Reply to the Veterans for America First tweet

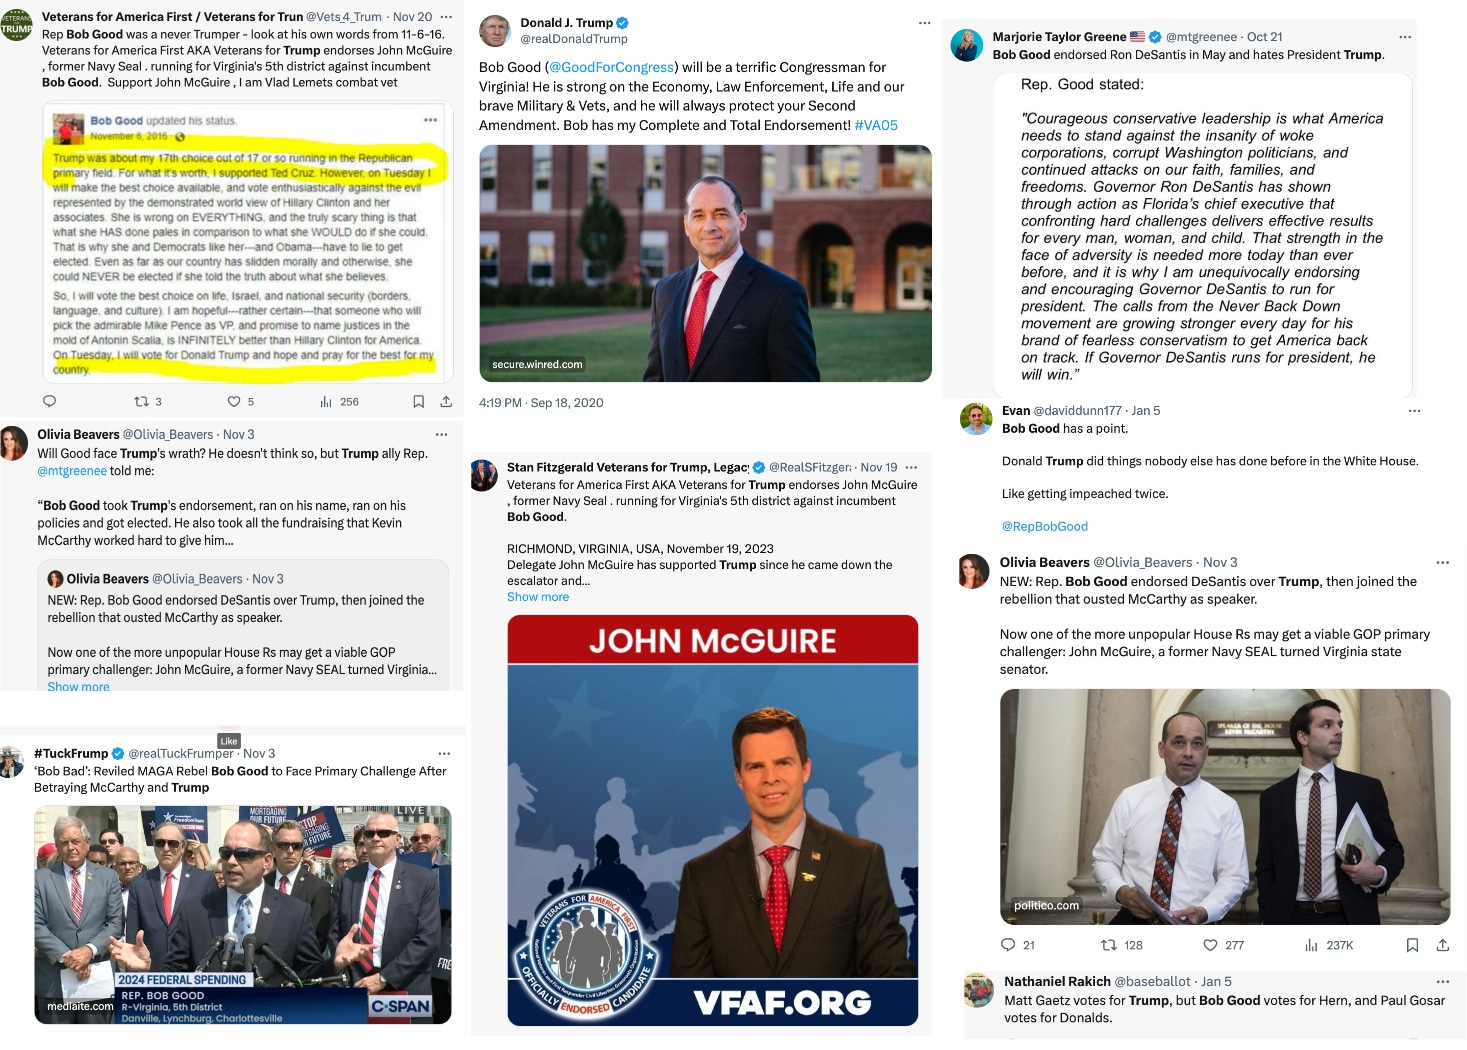(49, 401)
